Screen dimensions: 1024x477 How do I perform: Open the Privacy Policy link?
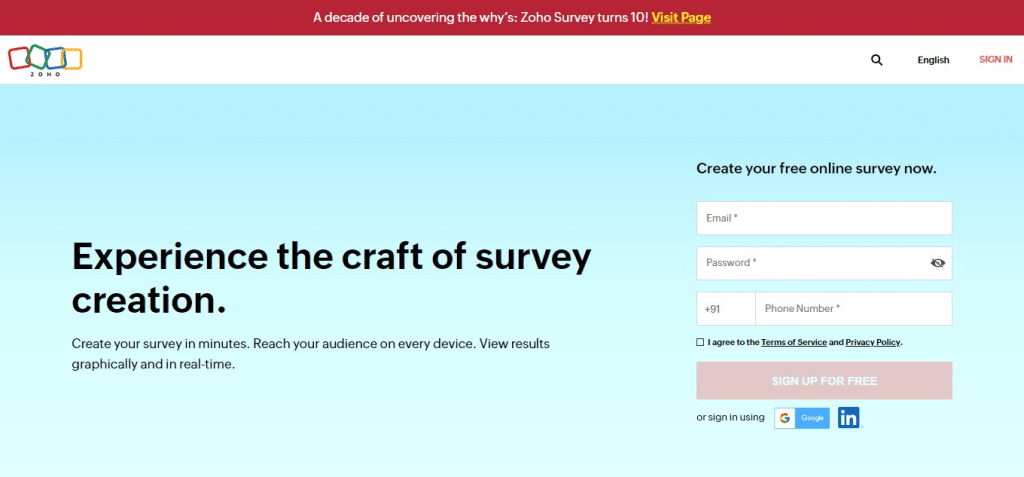pyautogui.click(x=873, y=342)
